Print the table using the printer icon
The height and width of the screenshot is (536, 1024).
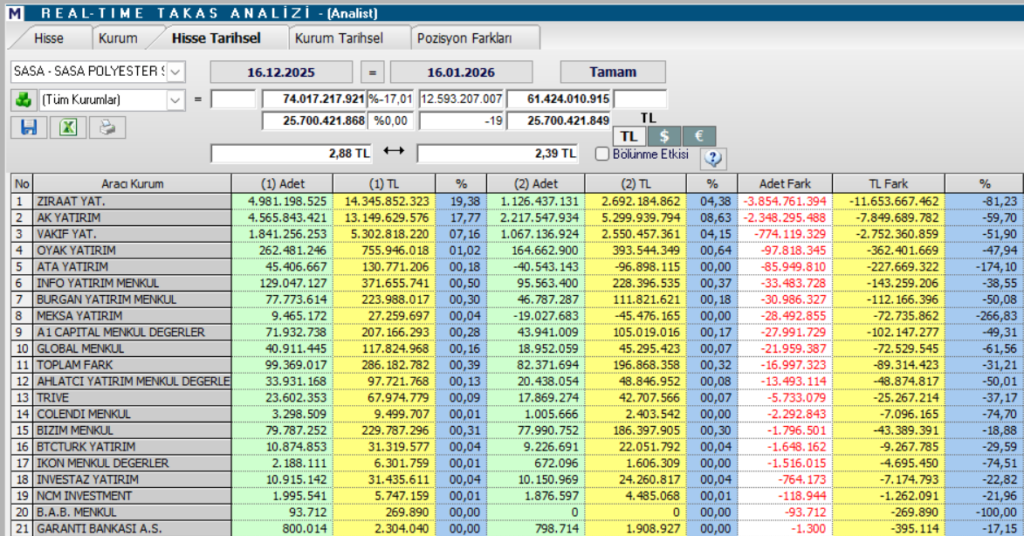tap(107, 127)
